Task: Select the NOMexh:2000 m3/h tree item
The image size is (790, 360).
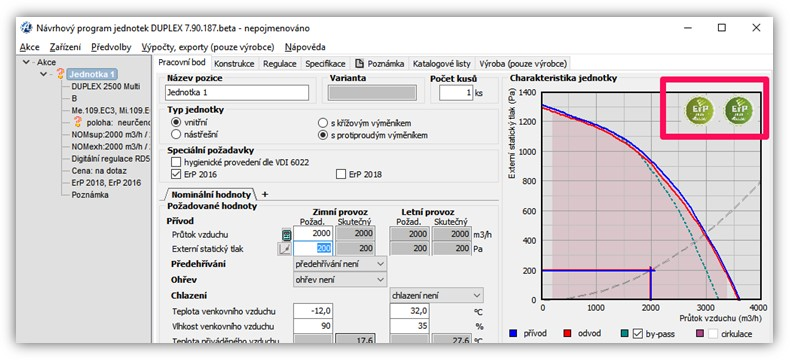Action: [x=111, y=147]
